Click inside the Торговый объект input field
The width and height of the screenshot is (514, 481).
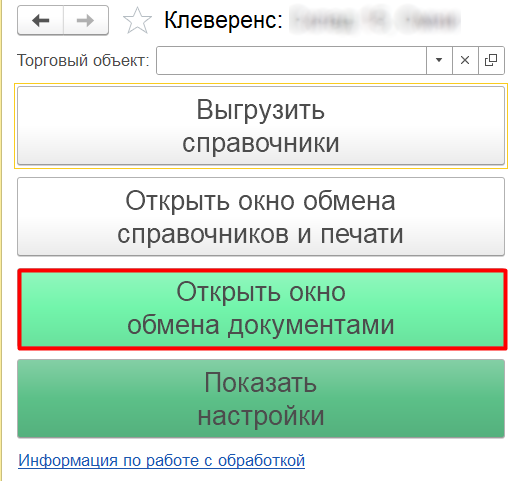(x=291, y=60)
